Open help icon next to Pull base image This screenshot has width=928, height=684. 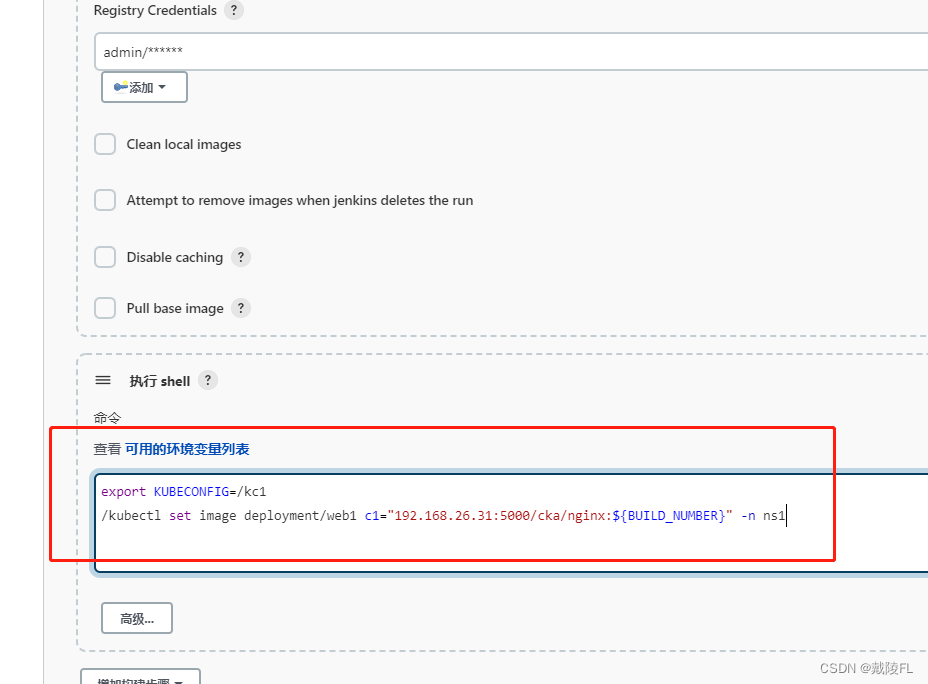[240, 308]
